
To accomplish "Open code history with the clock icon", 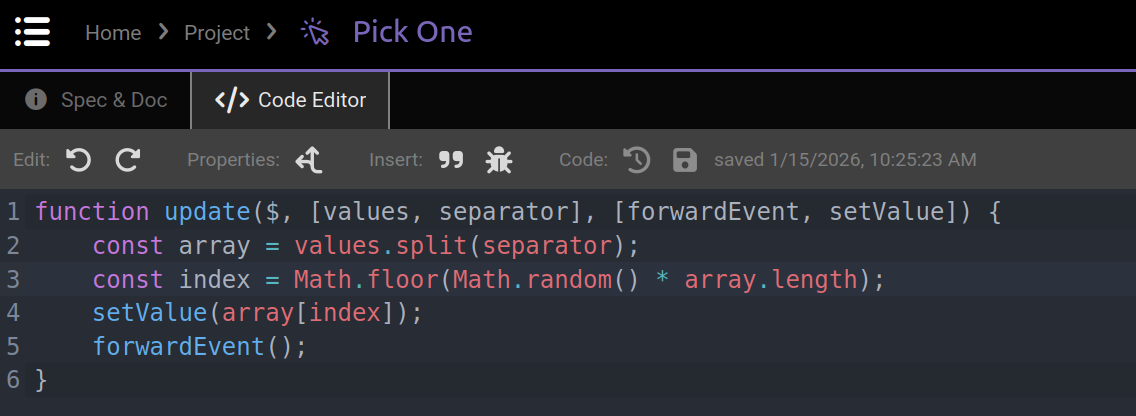I will click(x=637, y=160).
